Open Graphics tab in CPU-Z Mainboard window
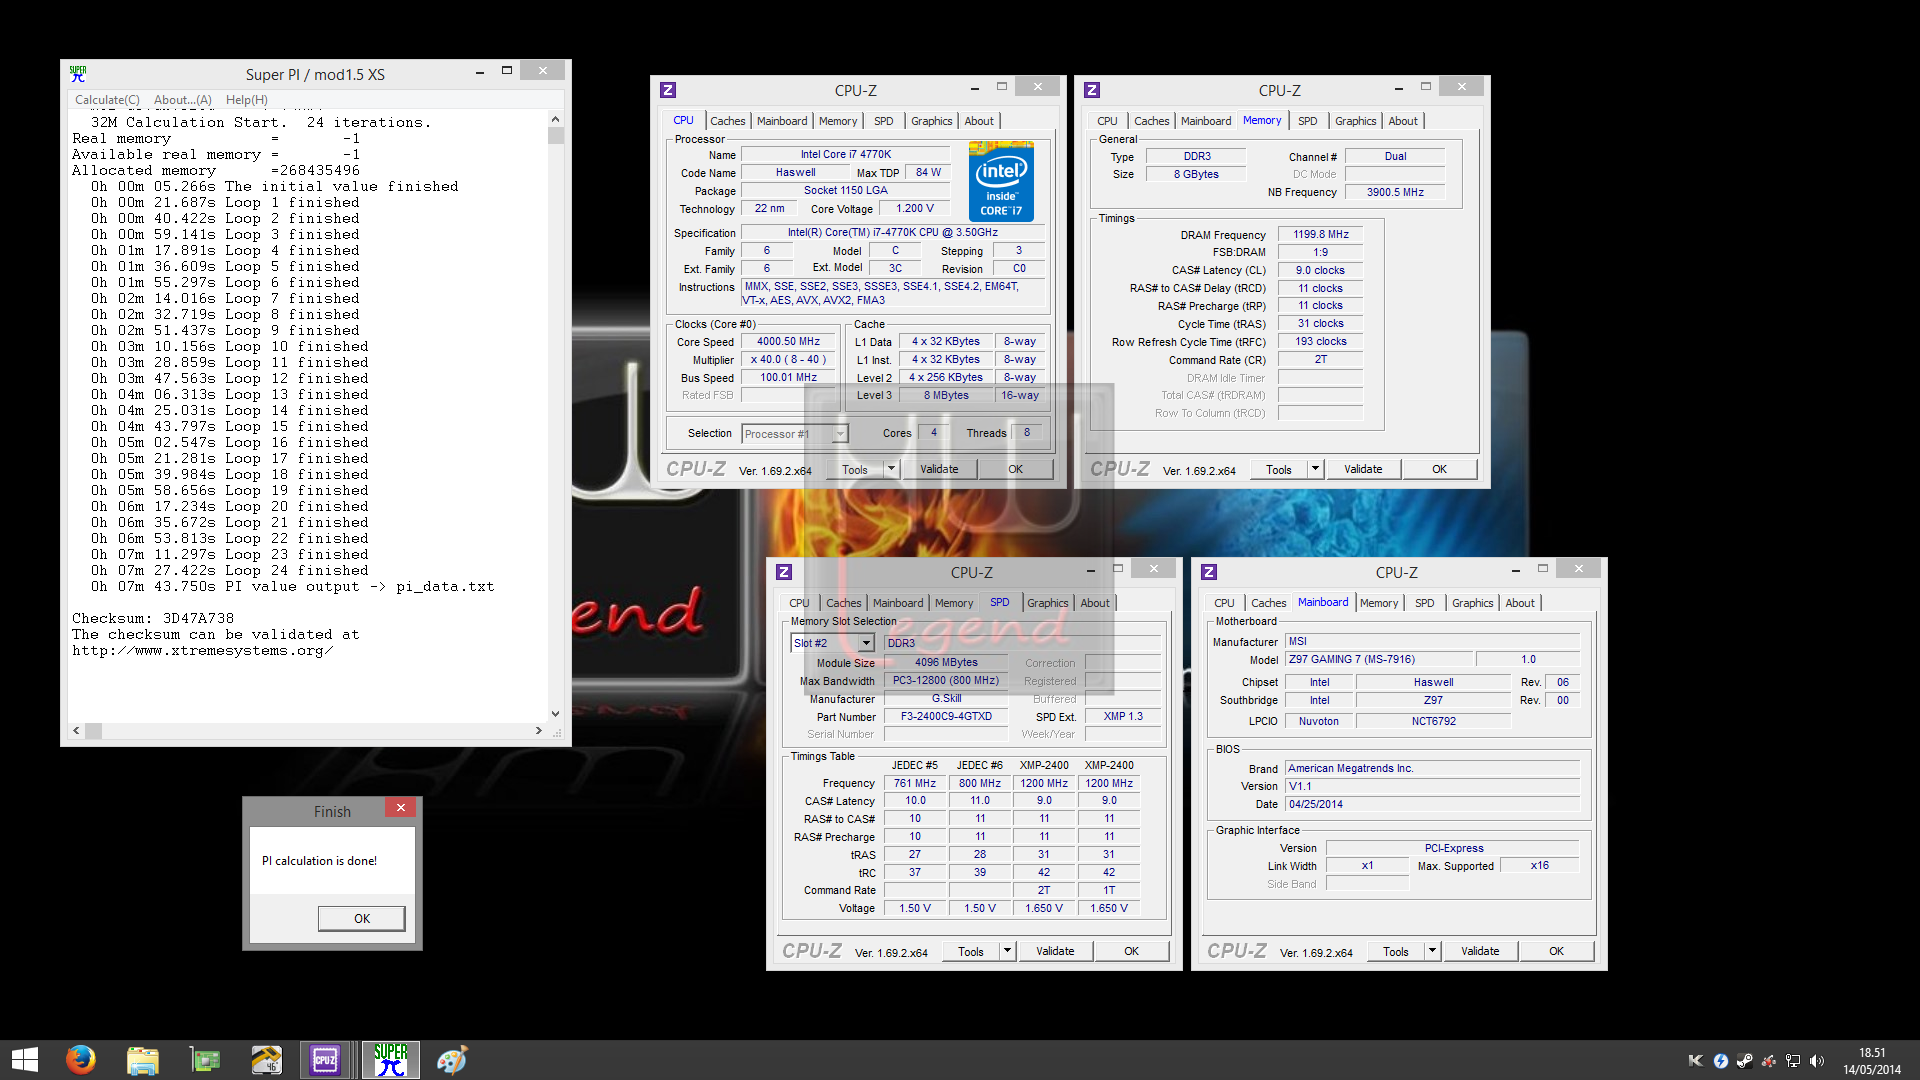This screenshot has height=1080, width=1920. 1473,603
